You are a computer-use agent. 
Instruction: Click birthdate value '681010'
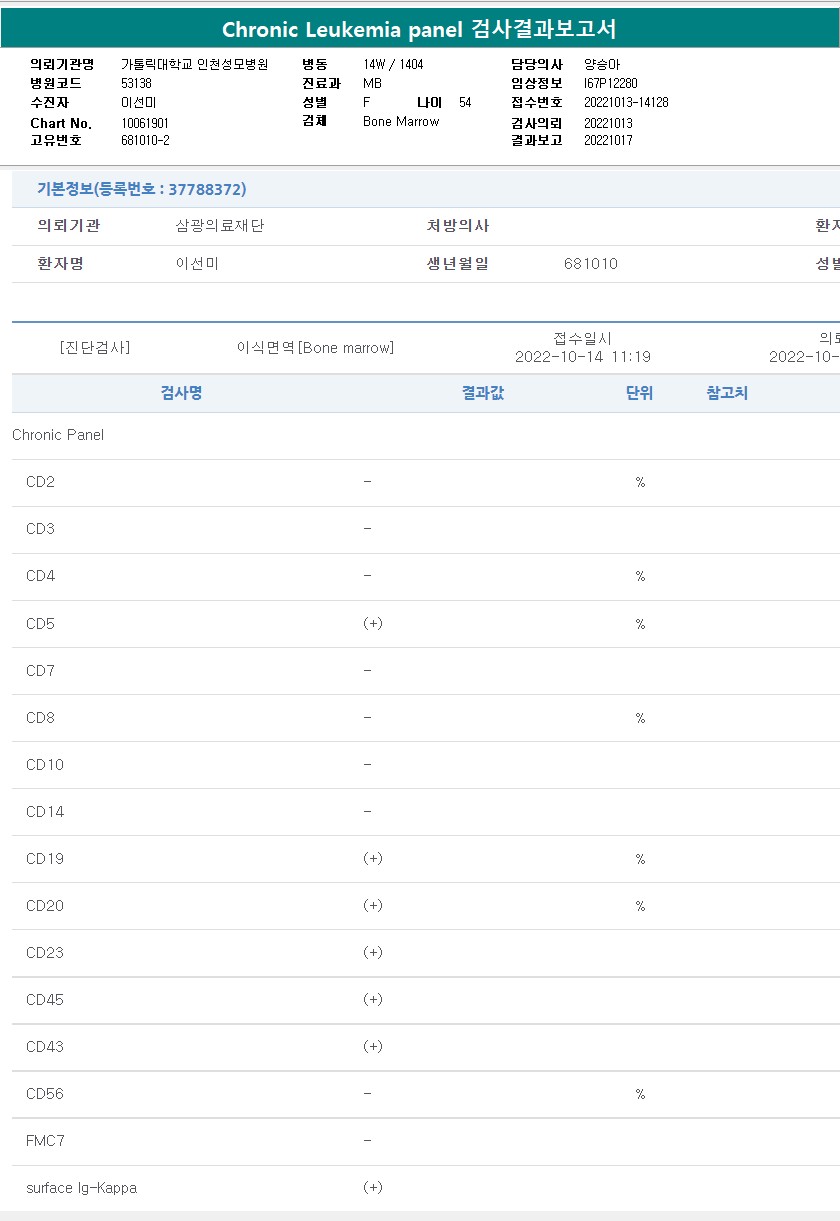pos(591,264)
